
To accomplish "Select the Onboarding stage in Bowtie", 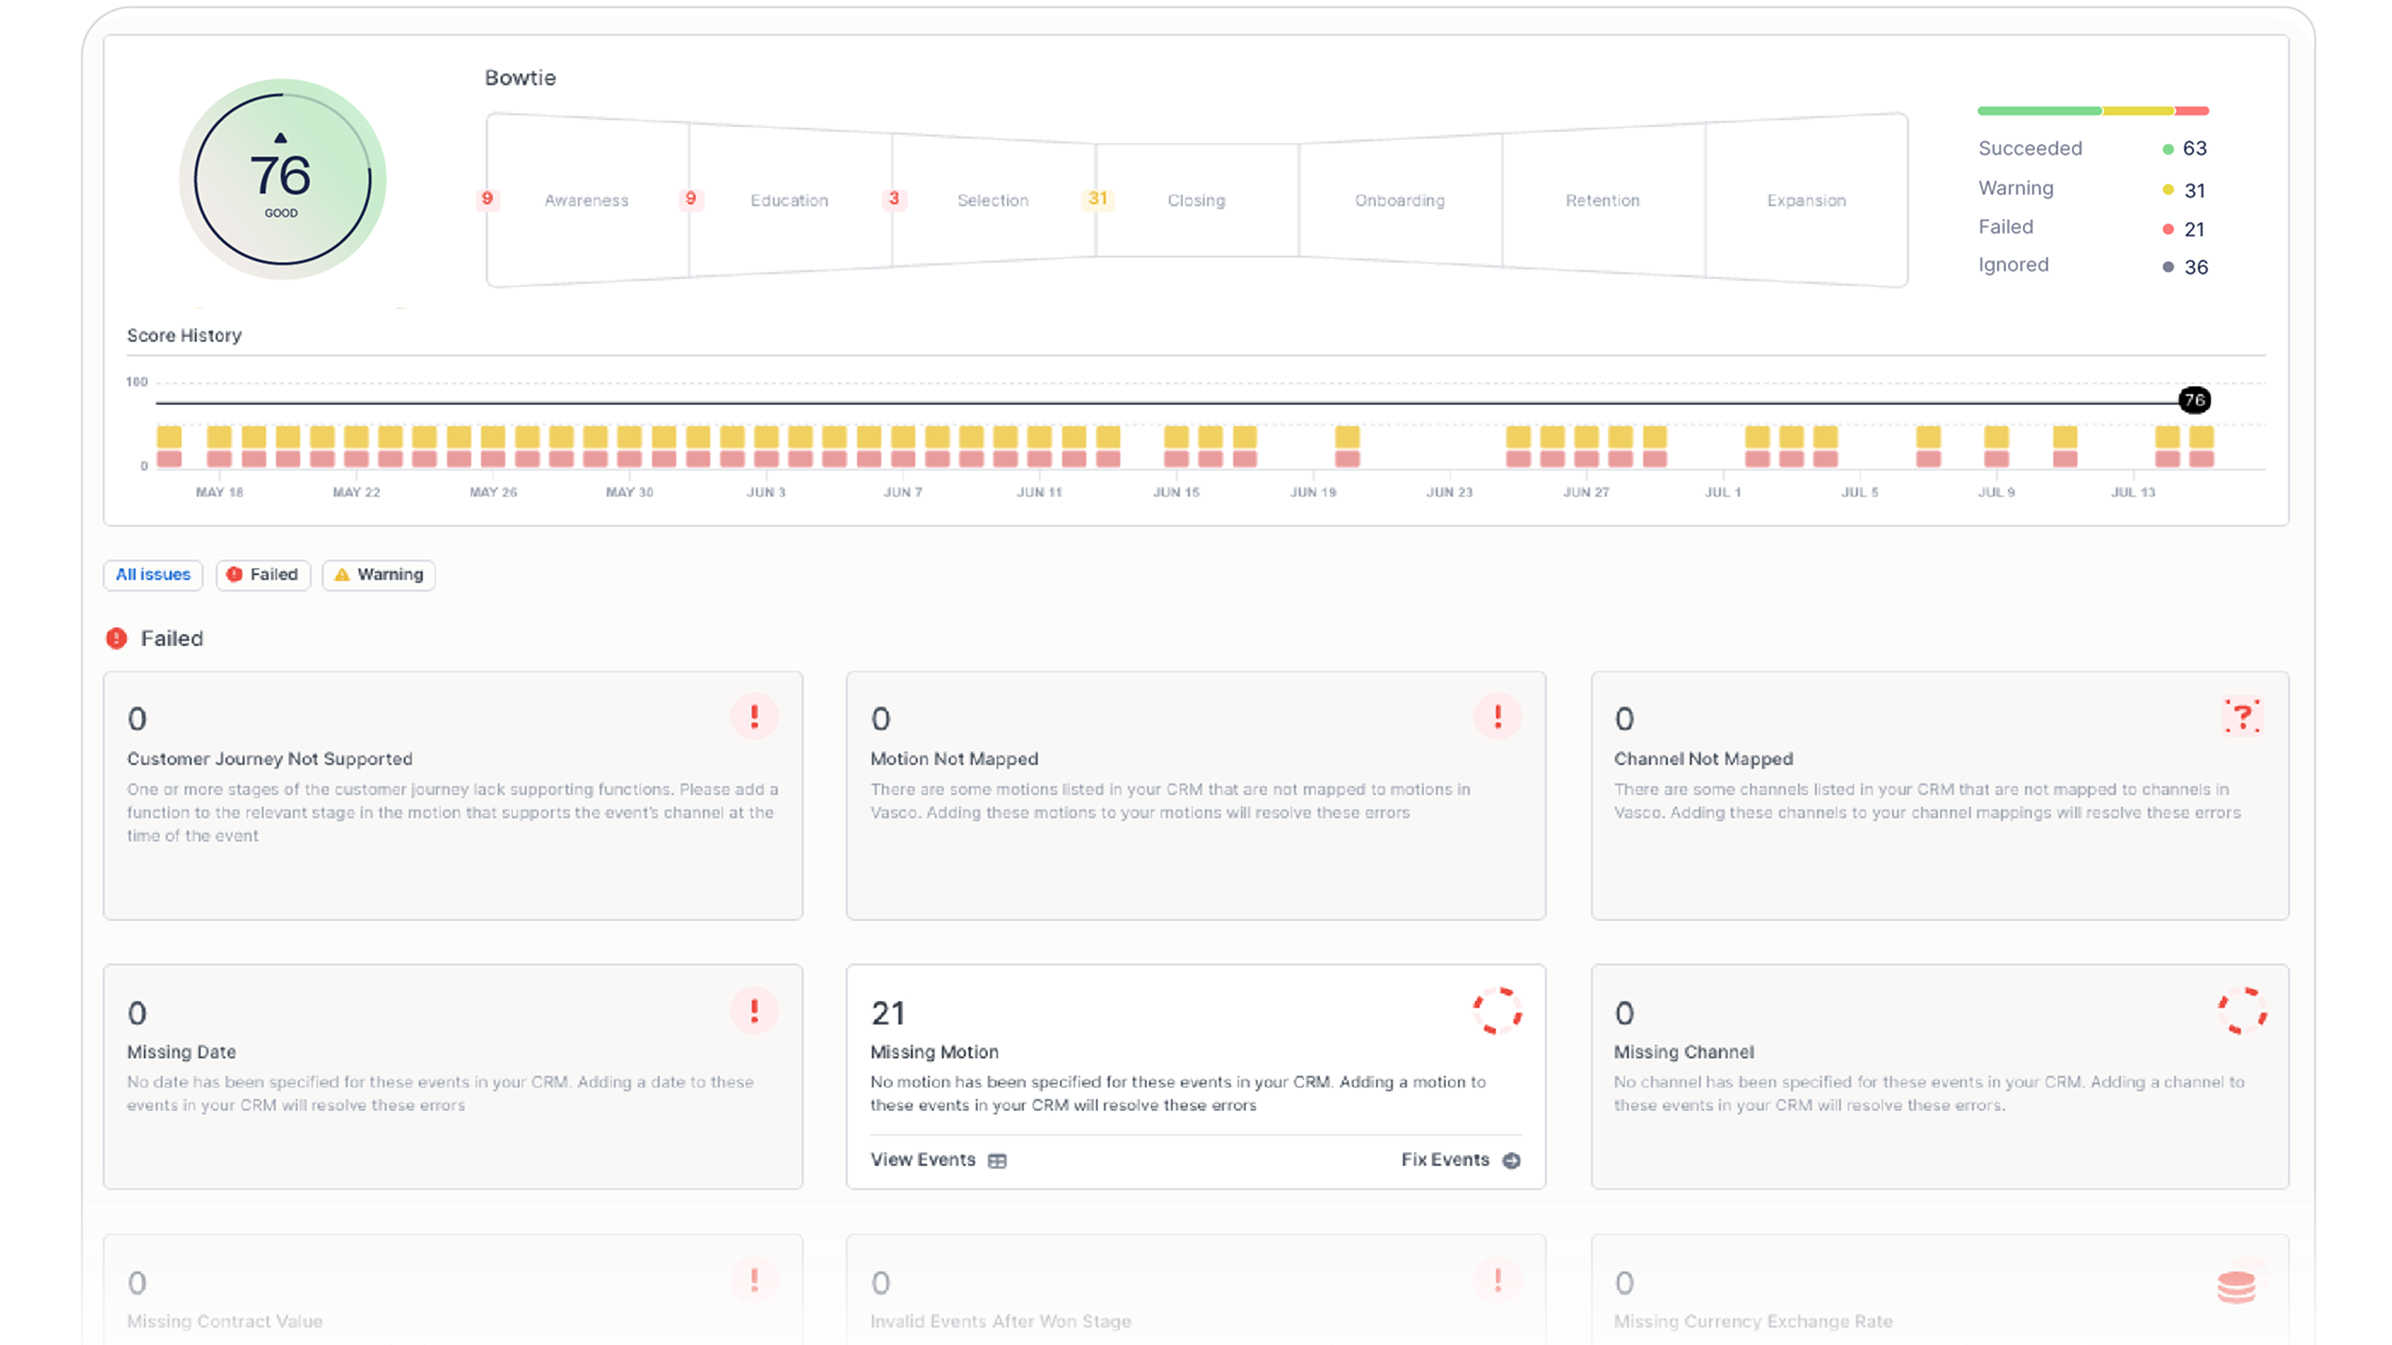I will [1399, 200].
